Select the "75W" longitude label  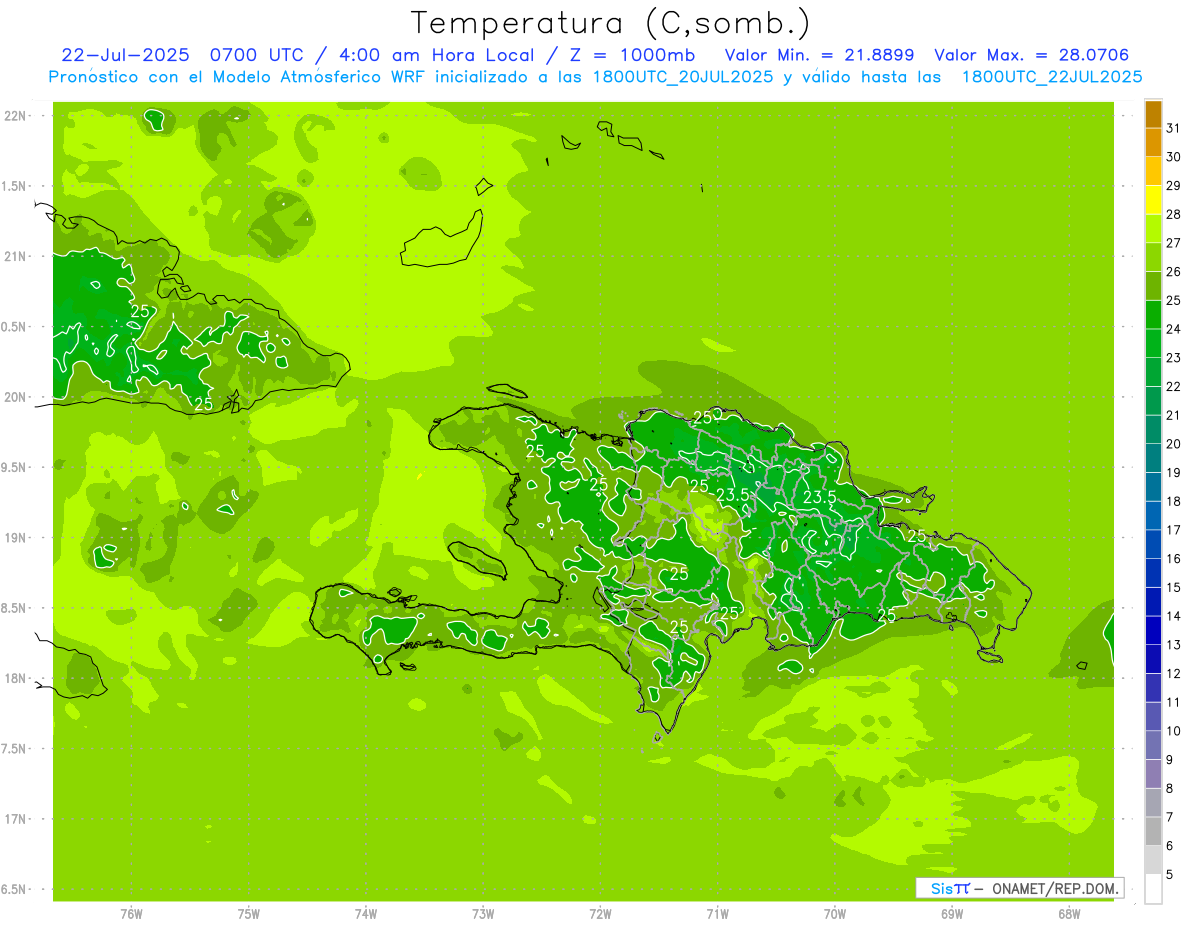[x=249, y=913]
